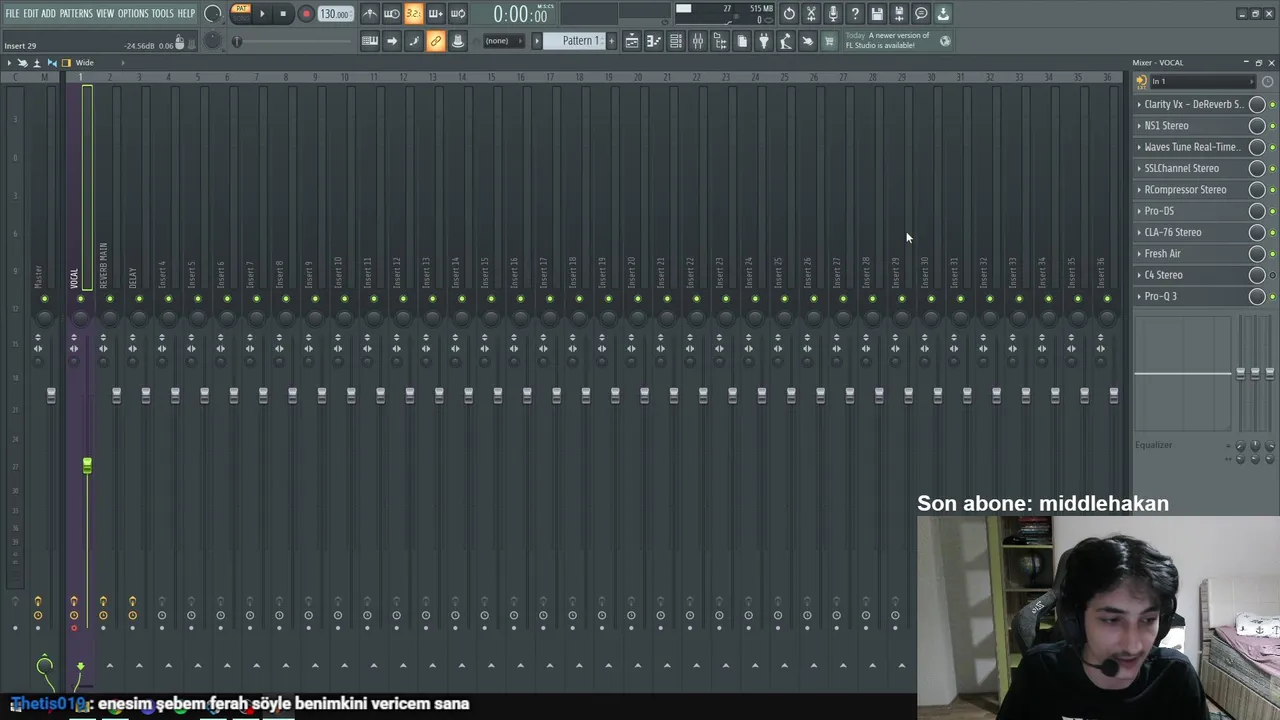
Task: Disable the Clarity Vx DeReverb effect LED
Action: (x=1272, y=105)
